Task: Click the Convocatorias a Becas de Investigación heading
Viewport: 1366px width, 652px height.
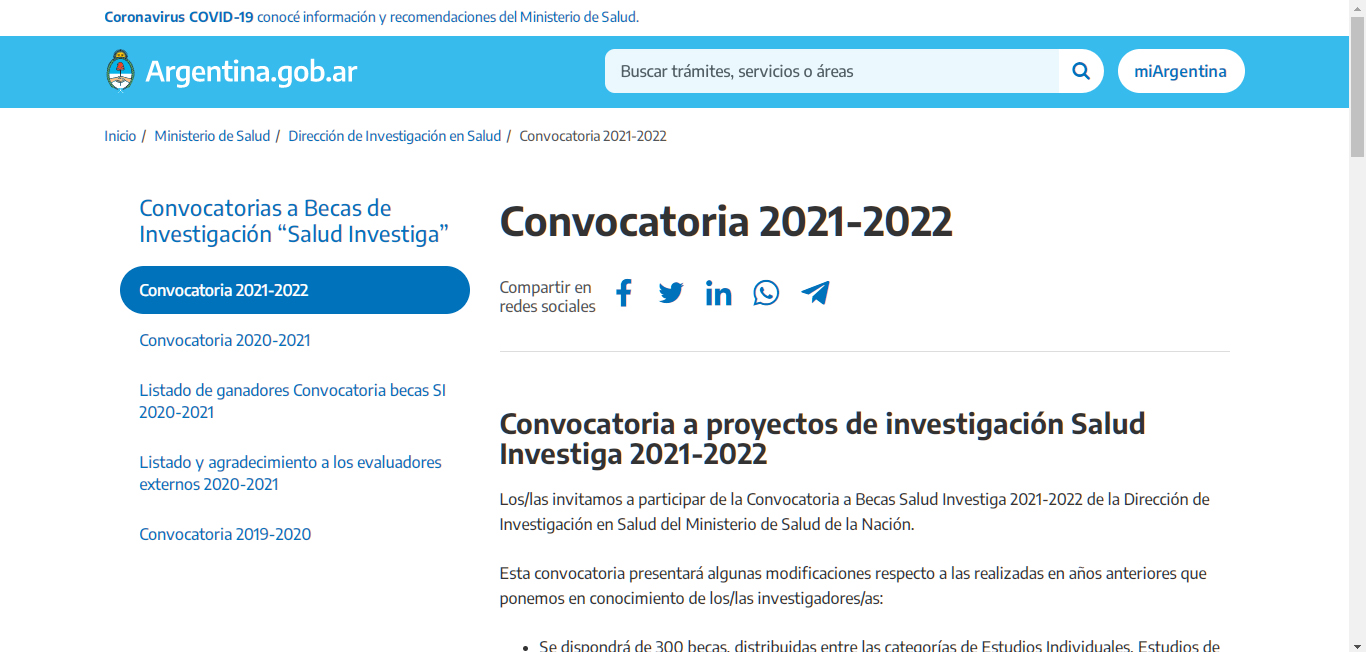Action: point(293,221)
